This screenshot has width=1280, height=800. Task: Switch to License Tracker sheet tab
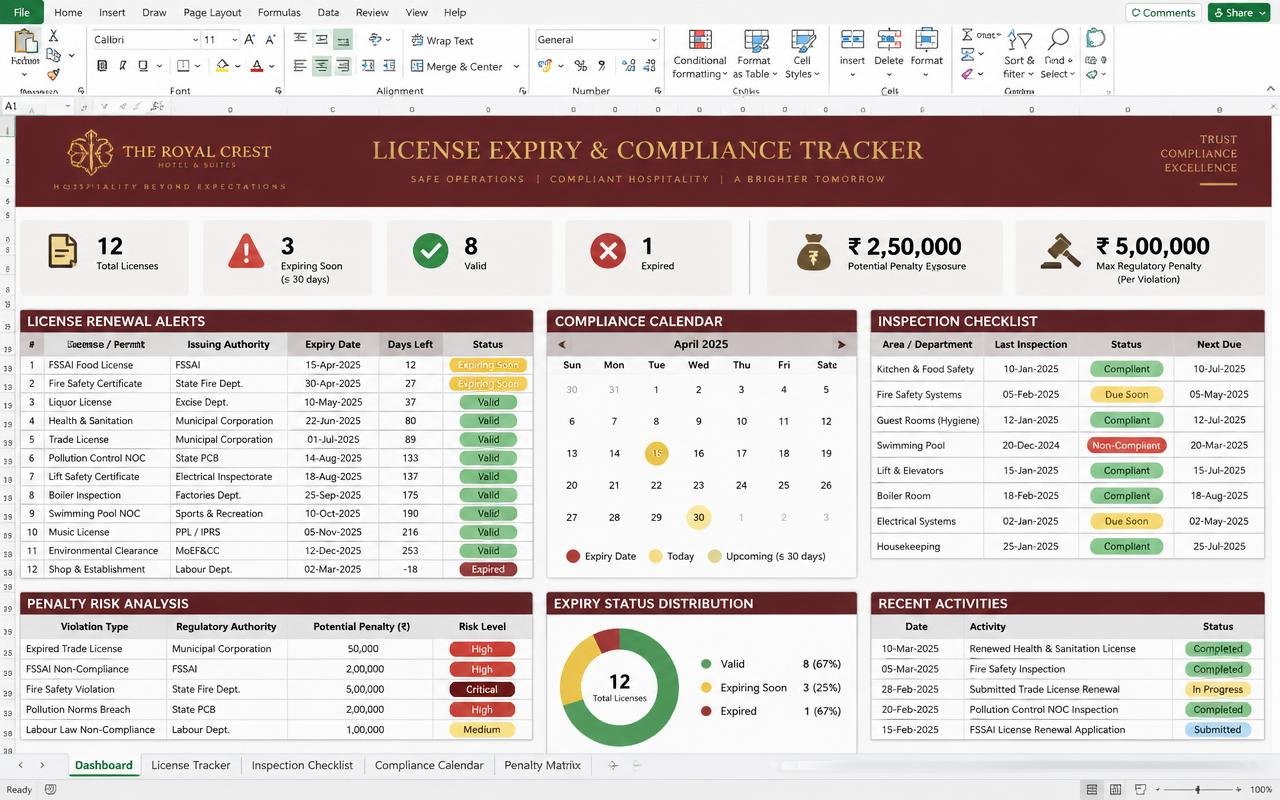click(x=191, y=765)
